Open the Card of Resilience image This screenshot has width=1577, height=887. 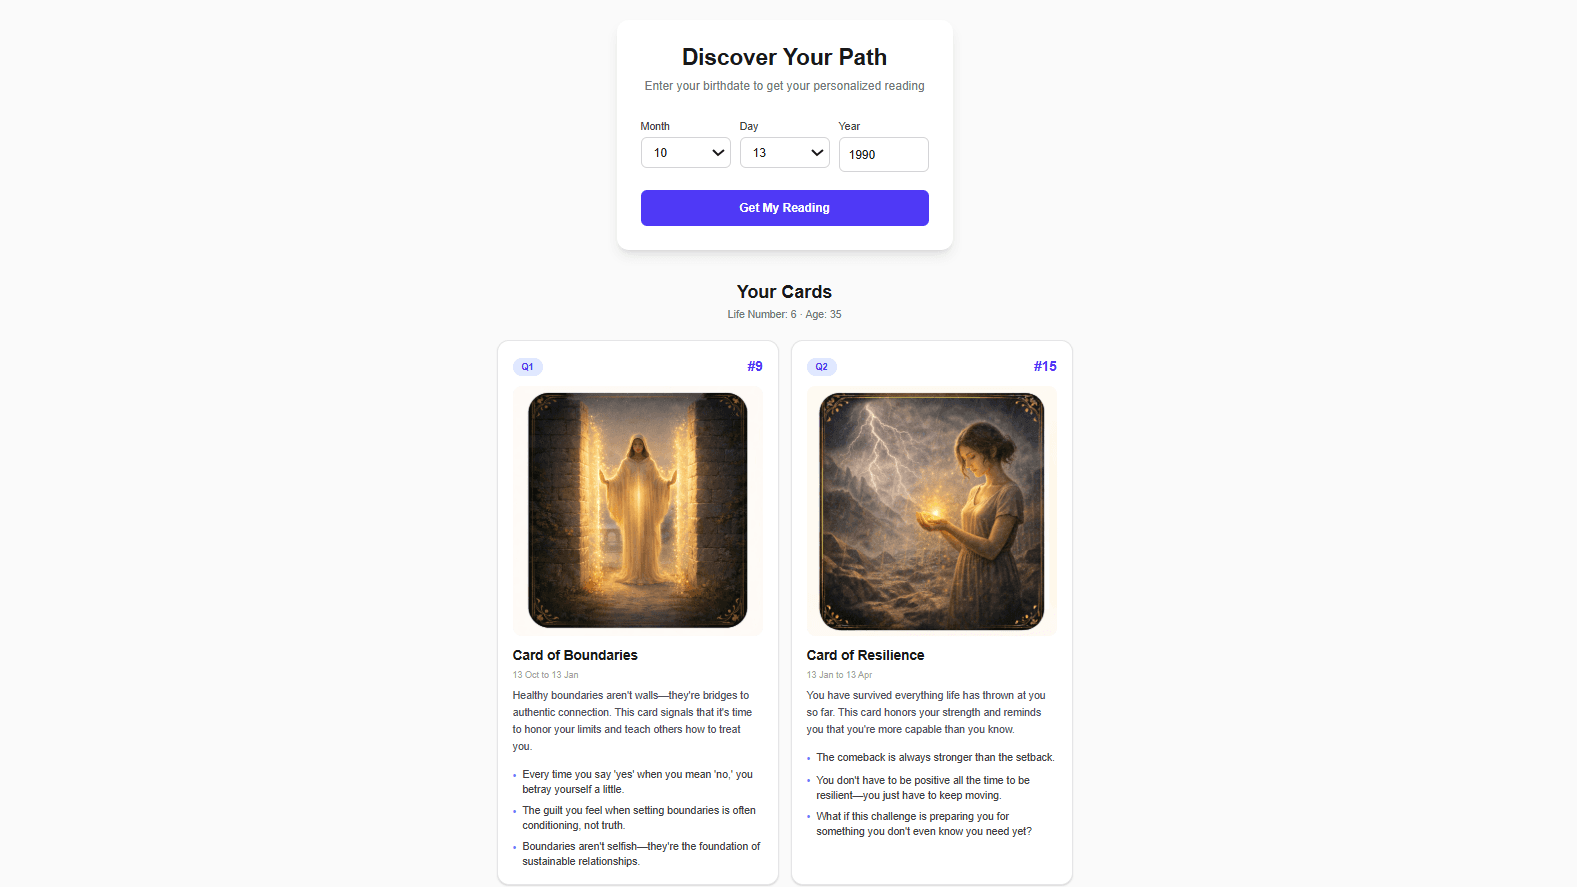click(x=932, y=511)
